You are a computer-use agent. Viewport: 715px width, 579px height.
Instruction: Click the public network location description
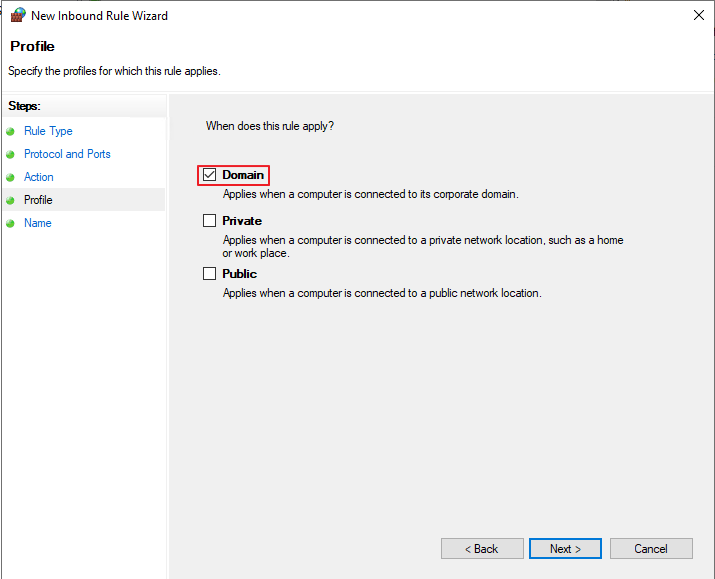(382, 293)
